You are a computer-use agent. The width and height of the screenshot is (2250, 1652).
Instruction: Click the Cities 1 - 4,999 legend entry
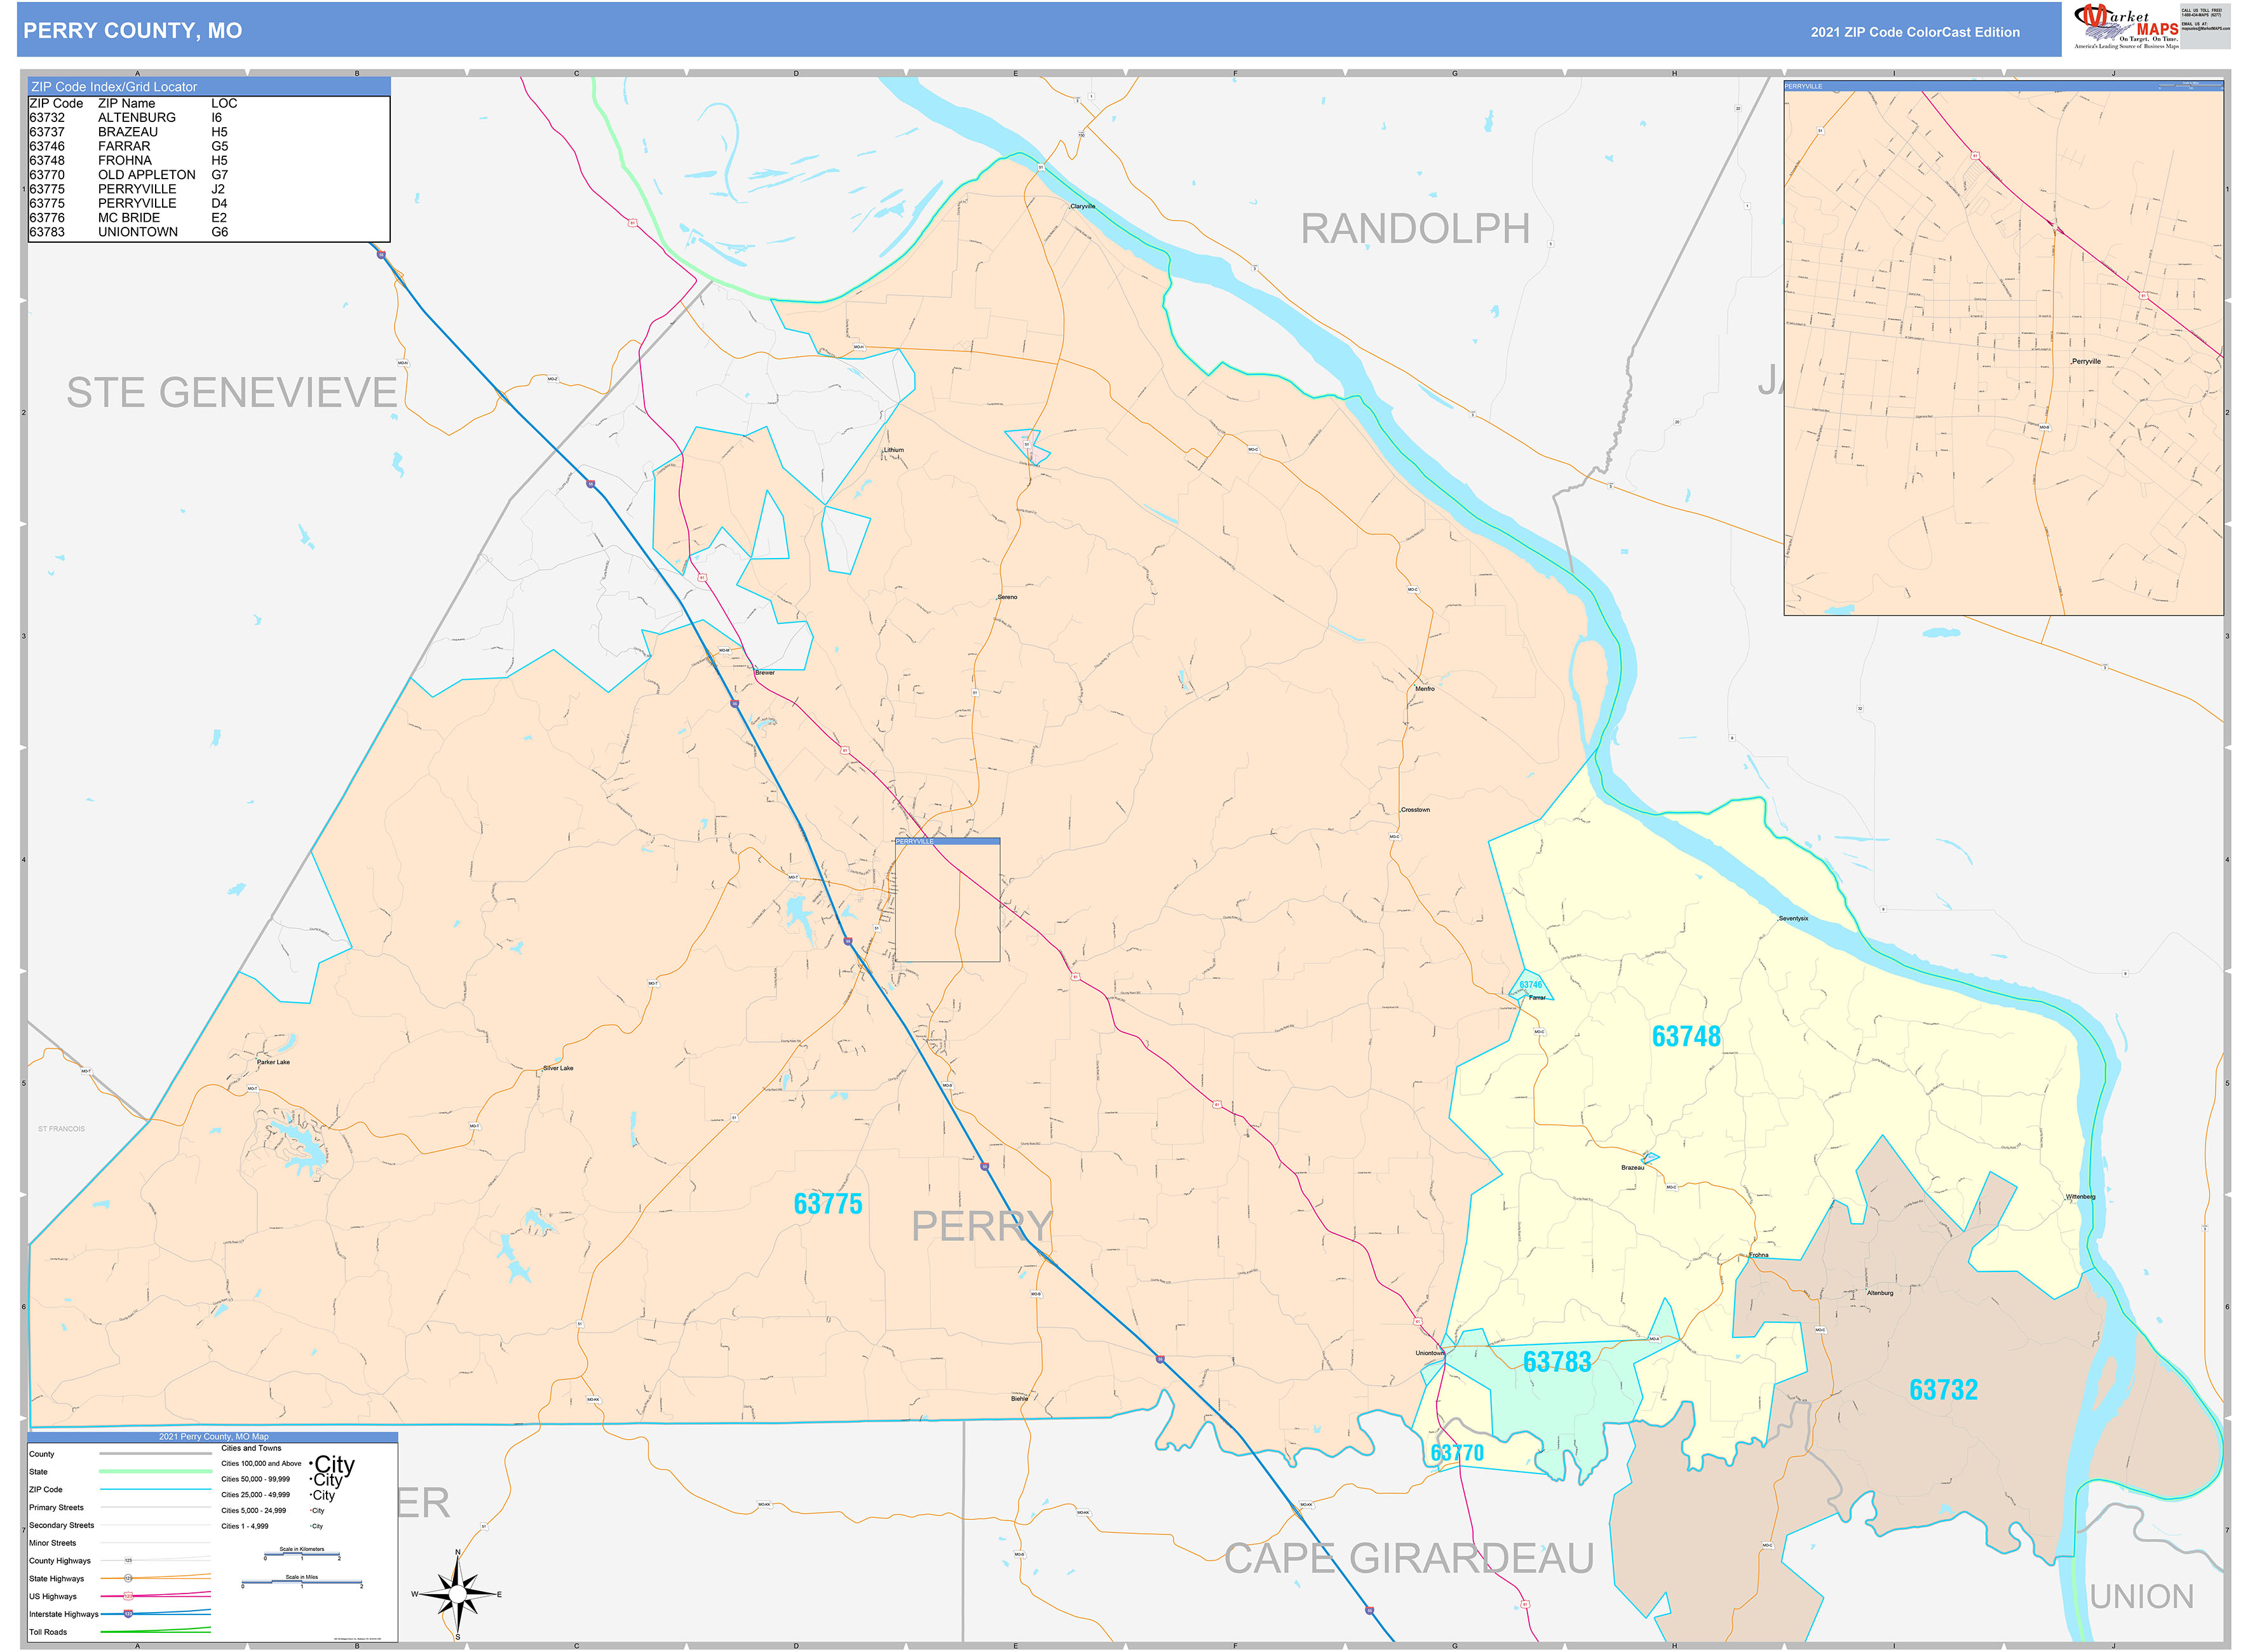tap(245, 1526)
